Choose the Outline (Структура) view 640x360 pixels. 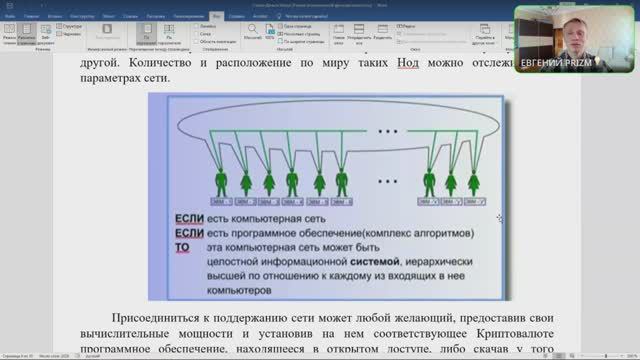click(x=69, y=26)
